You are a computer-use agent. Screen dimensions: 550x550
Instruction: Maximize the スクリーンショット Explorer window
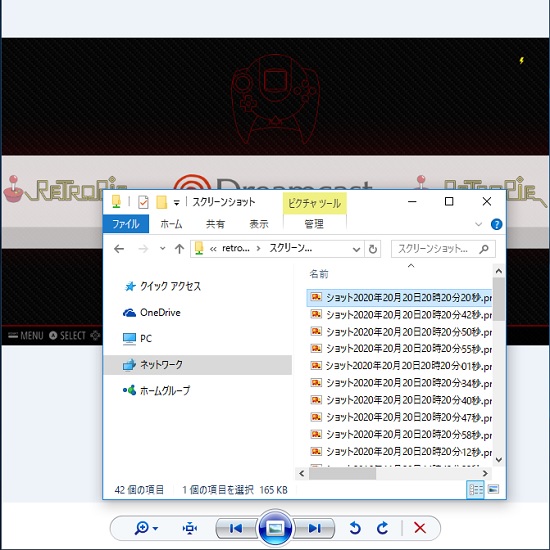point(449,202)
